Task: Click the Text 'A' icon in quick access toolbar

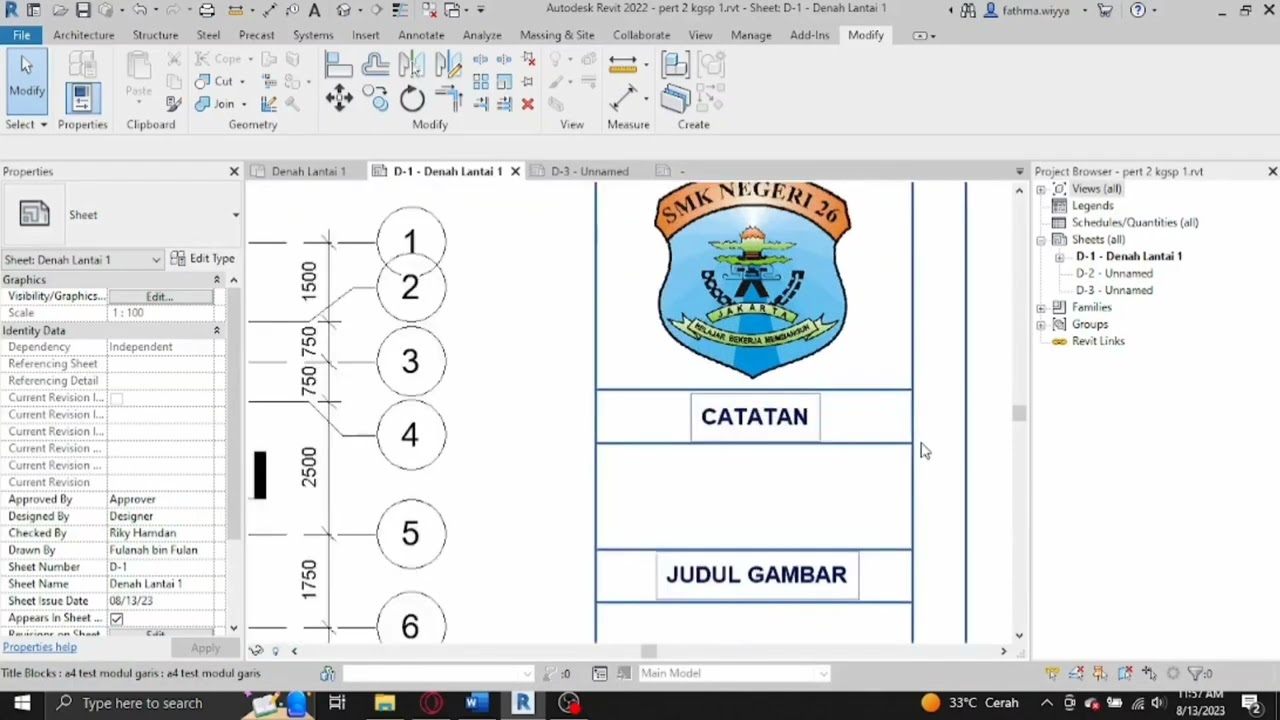Action: (x=314, y=10)
